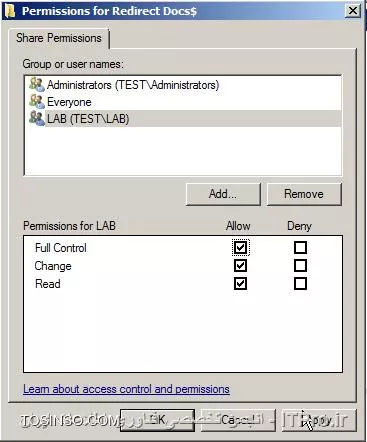The image size is (367, 442).
Task: Close the Permissions for Redirect Docs$ dialog
Action: point(353,11)
